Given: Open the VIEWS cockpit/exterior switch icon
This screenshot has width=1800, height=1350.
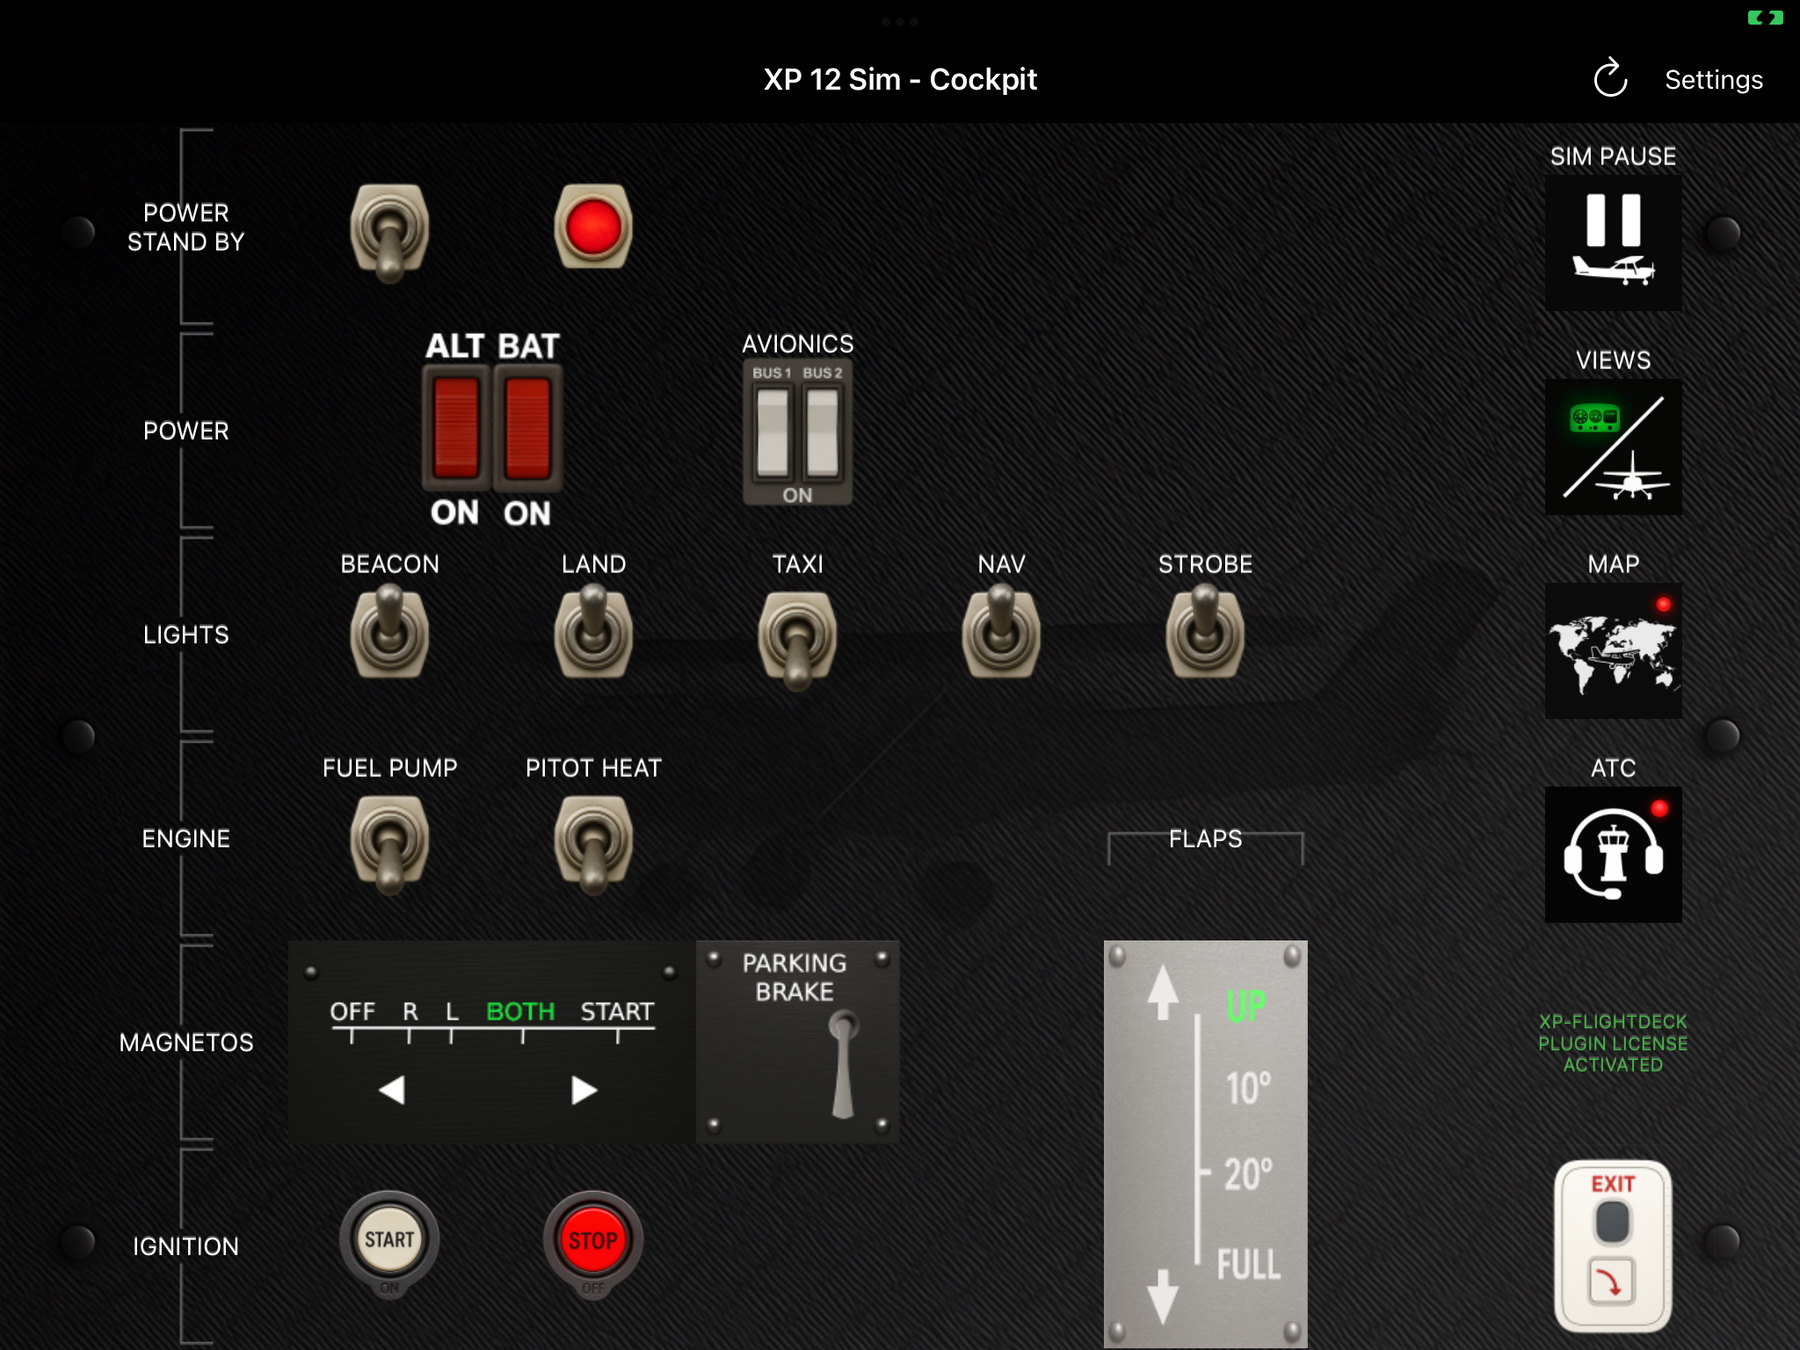Looking at the screenshot, I should [x=1613, y=447].
